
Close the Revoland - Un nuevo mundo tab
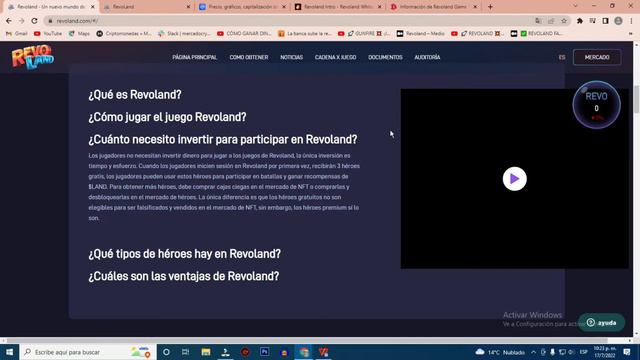coord(93,7)
